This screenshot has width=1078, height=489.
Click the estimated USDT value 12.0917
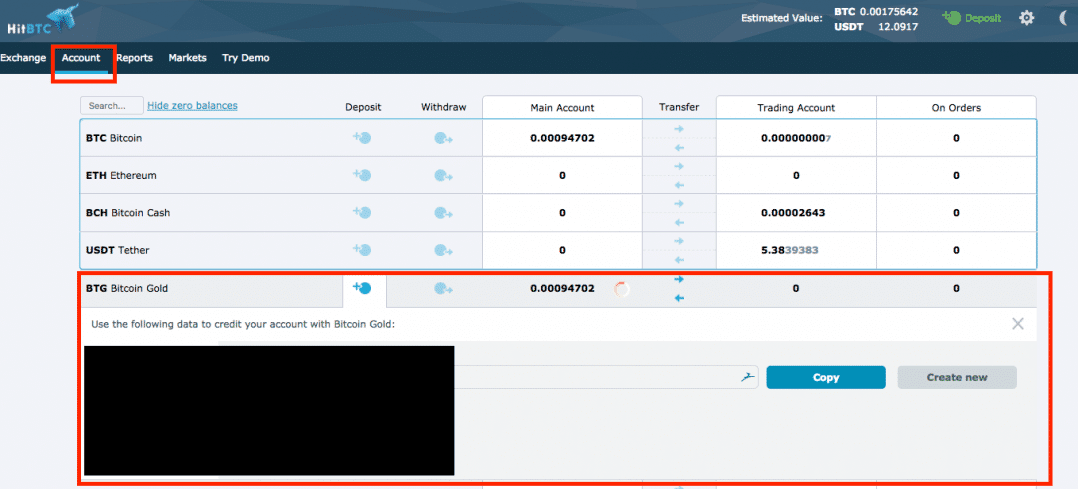(x=898, y=28)
